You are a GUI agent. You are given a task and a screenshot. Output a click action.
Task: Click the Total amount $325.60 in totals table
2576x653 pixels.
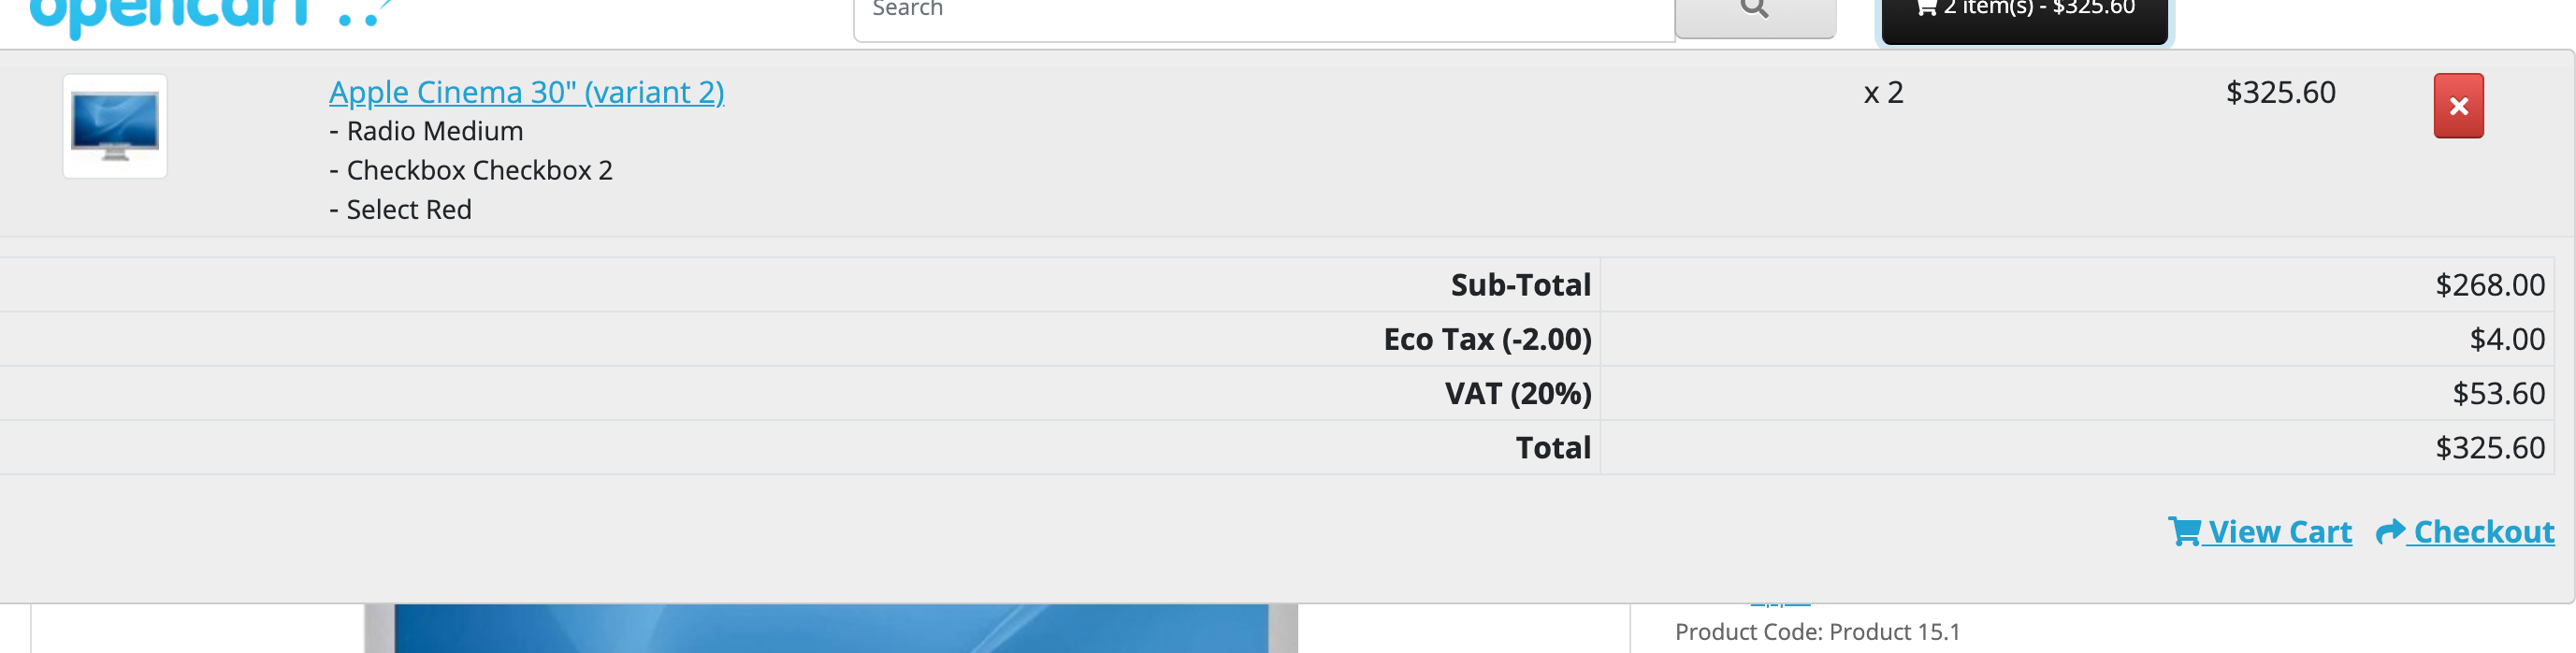tap(2489, 447)
